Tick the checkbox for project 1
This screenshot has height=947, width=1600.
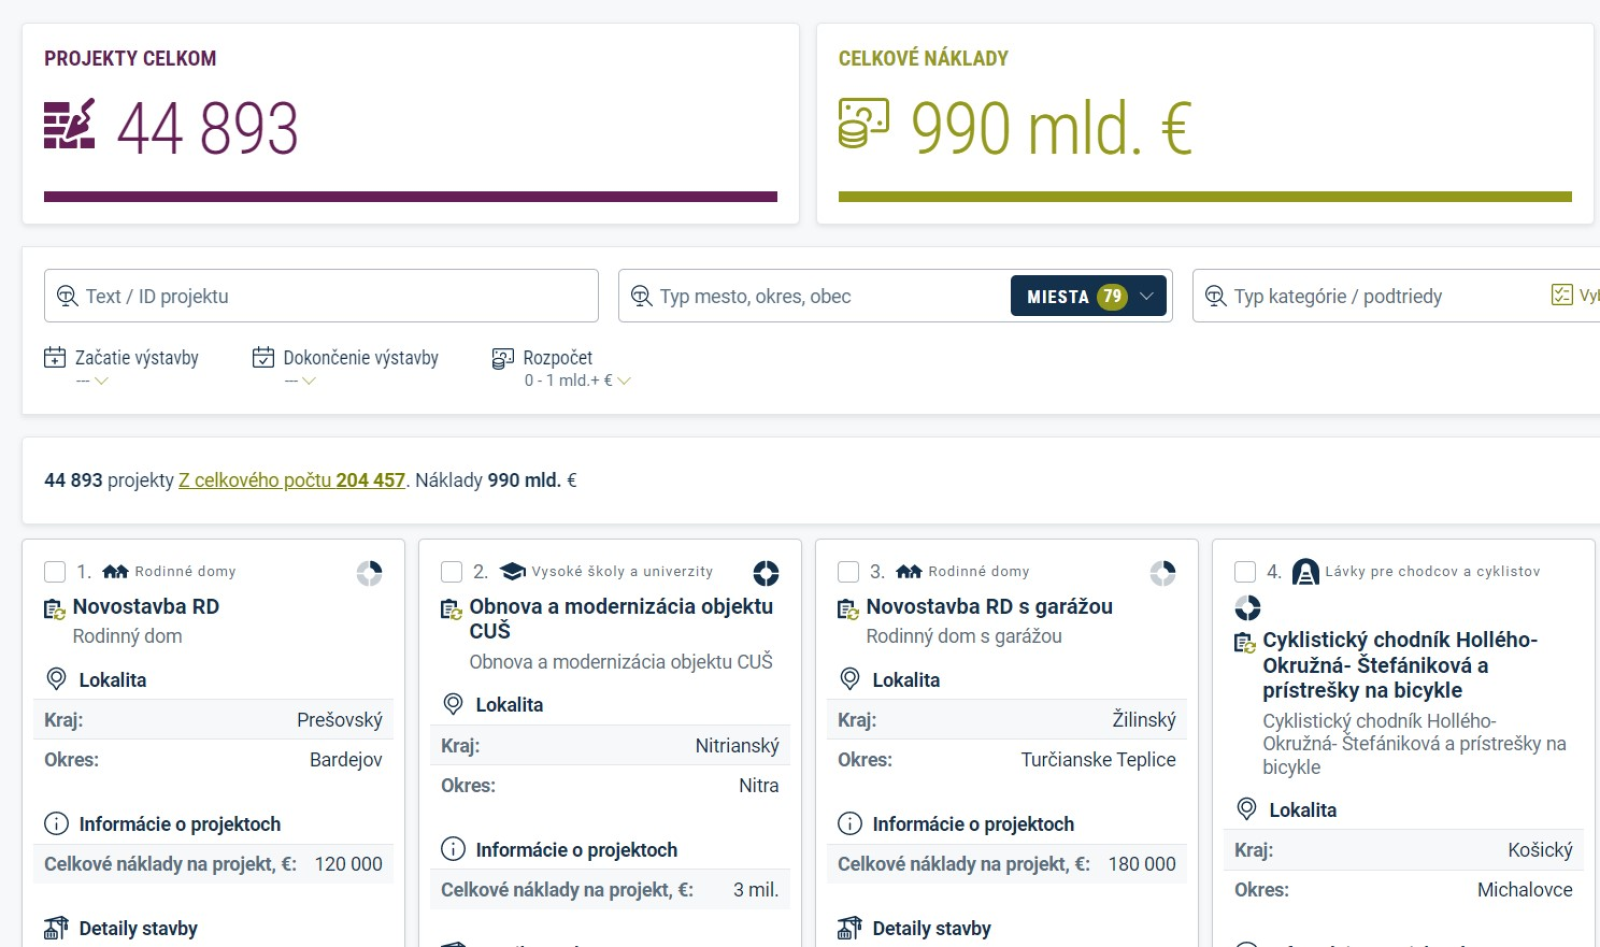(x=55, y=572)
